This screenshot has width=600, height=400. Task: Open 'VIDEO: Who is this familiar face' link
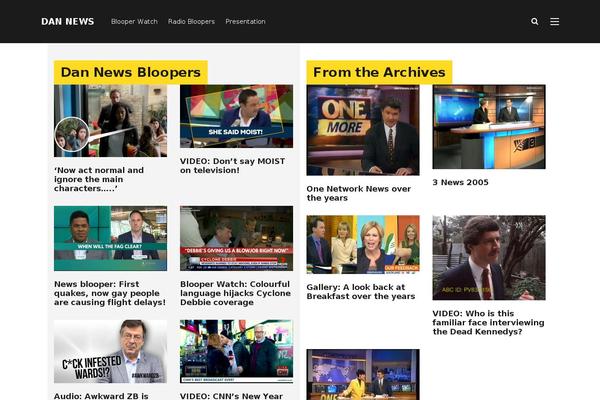pyautogui.click(x=488, y=322)
